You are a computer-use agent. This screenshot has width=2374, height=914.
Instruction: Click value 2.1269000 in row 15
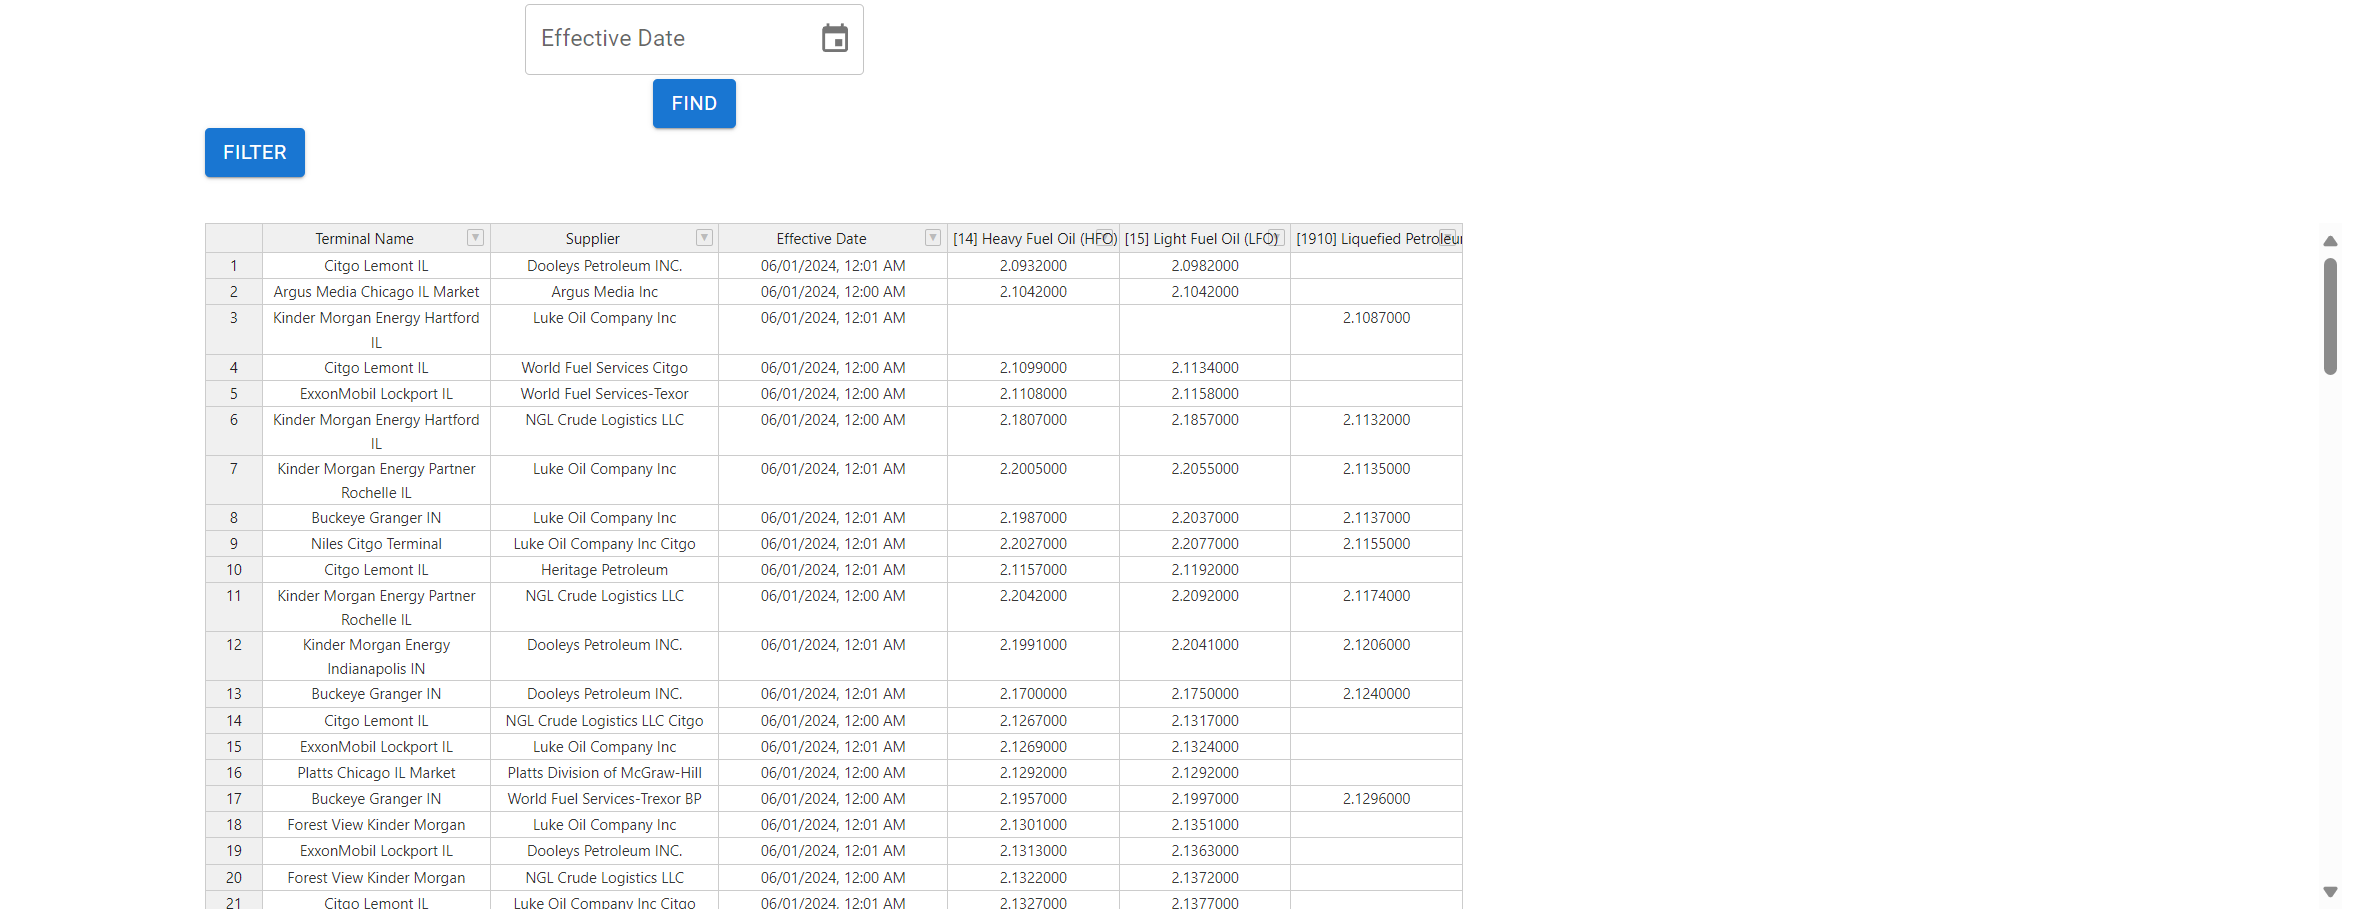pyautogui.click(x=1033, y=747)
